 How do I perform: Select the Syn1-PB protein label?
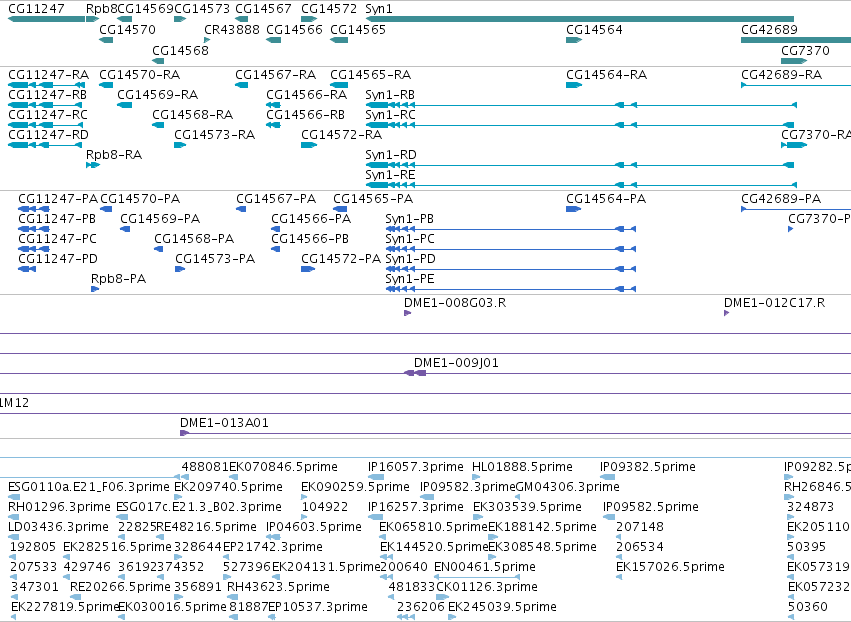tap(409, 219)
